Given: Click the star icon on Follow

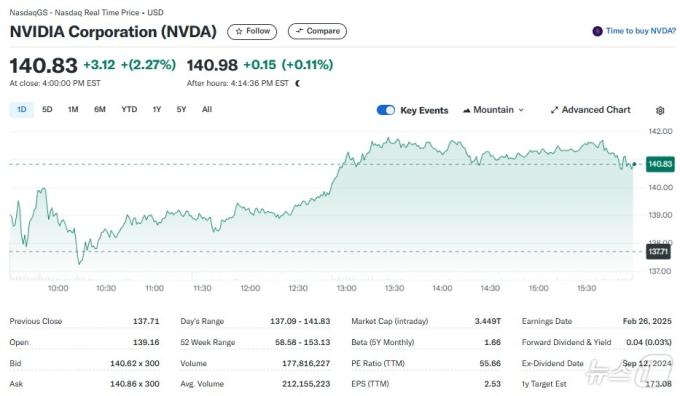Looking at the screenshot, I should tap(239, 31).
